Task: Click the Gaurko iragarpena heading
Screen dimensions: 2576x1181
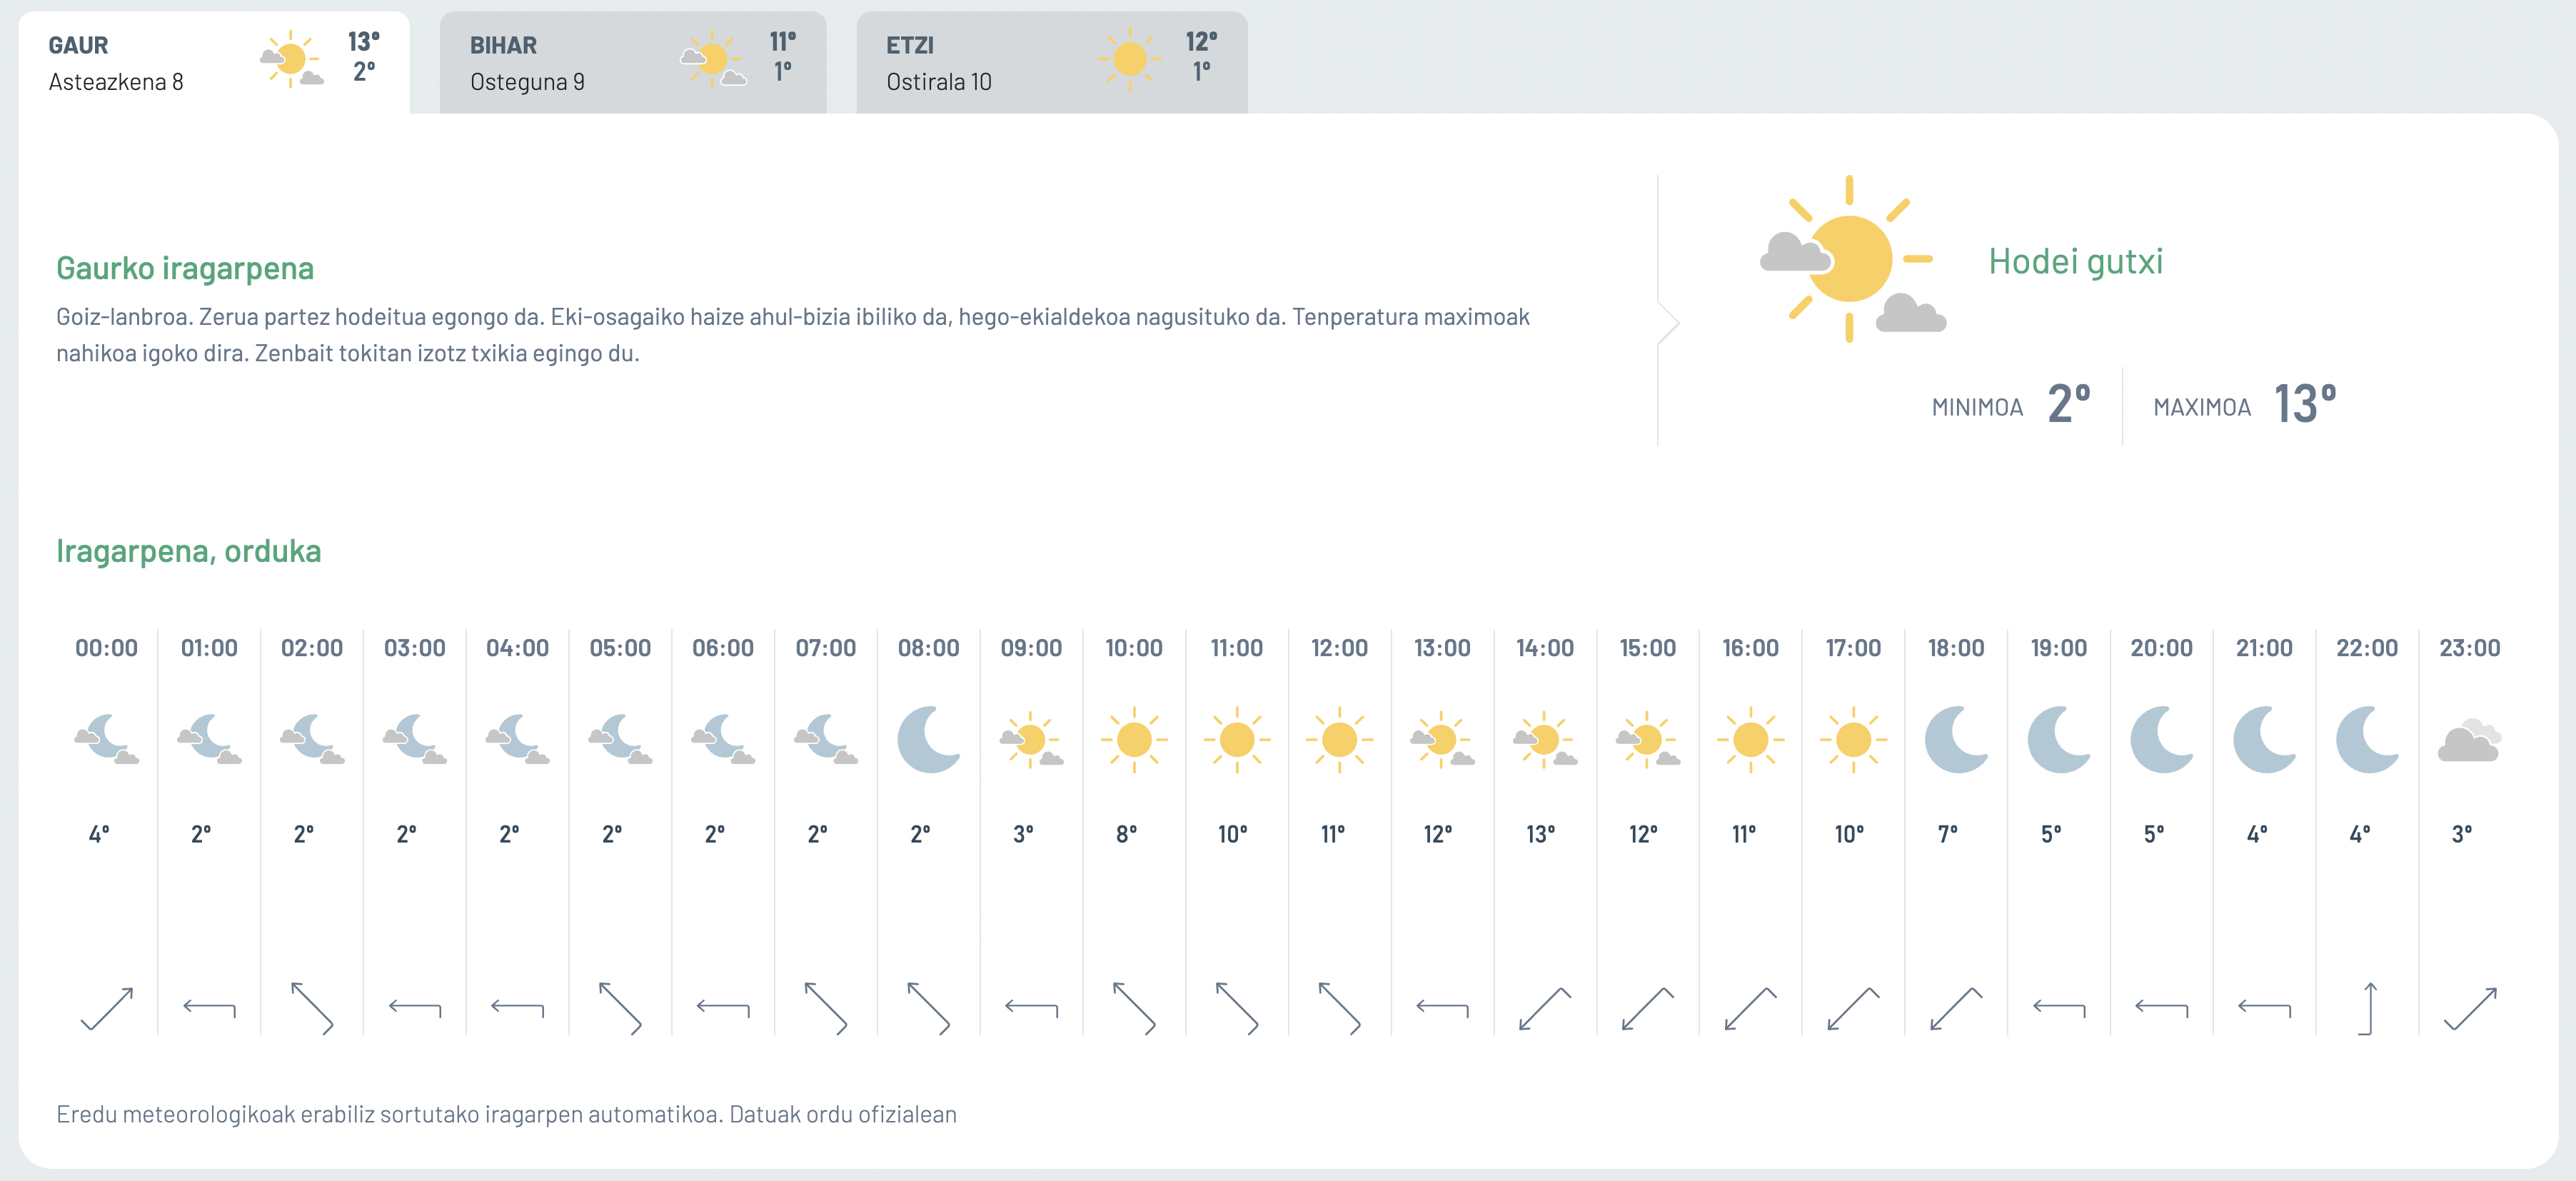Action: click(185, 268)
